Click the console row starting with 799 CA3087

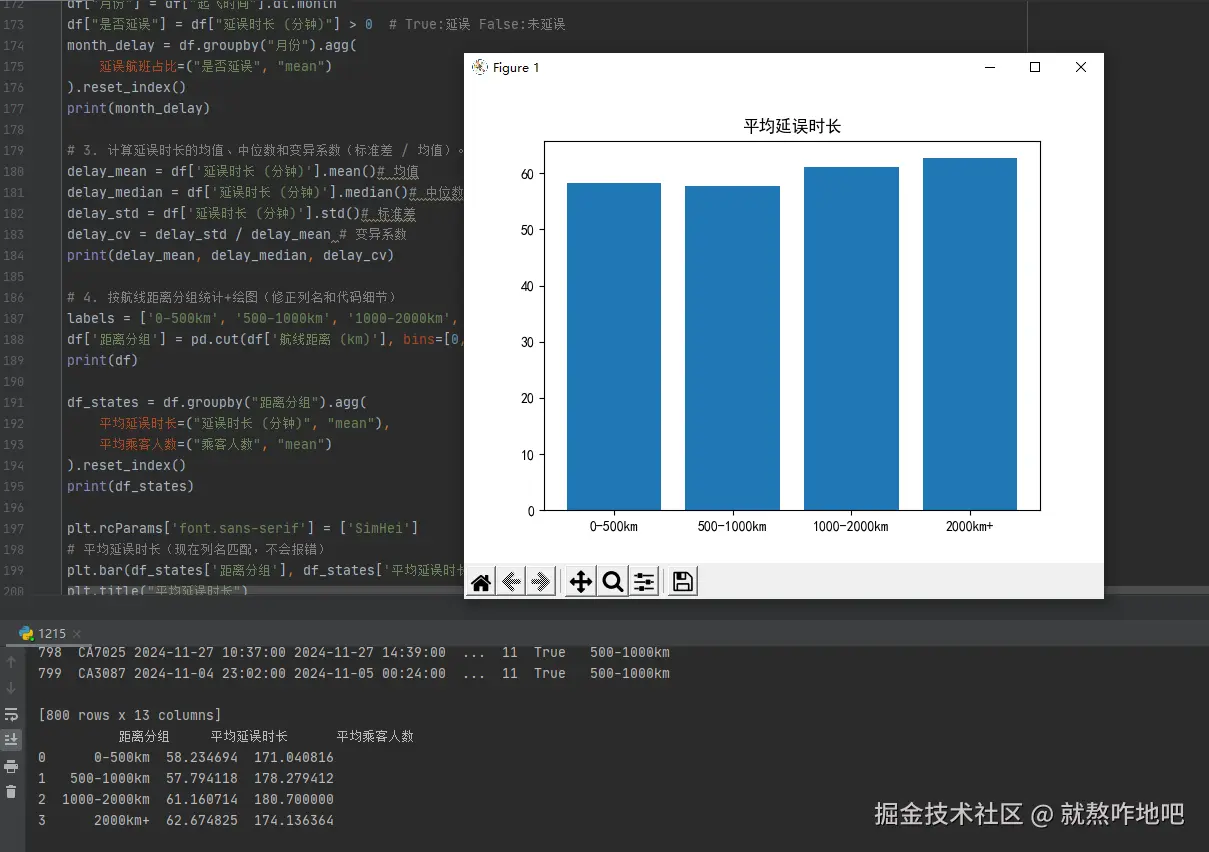pyautogui.click(x=354, y=673)
